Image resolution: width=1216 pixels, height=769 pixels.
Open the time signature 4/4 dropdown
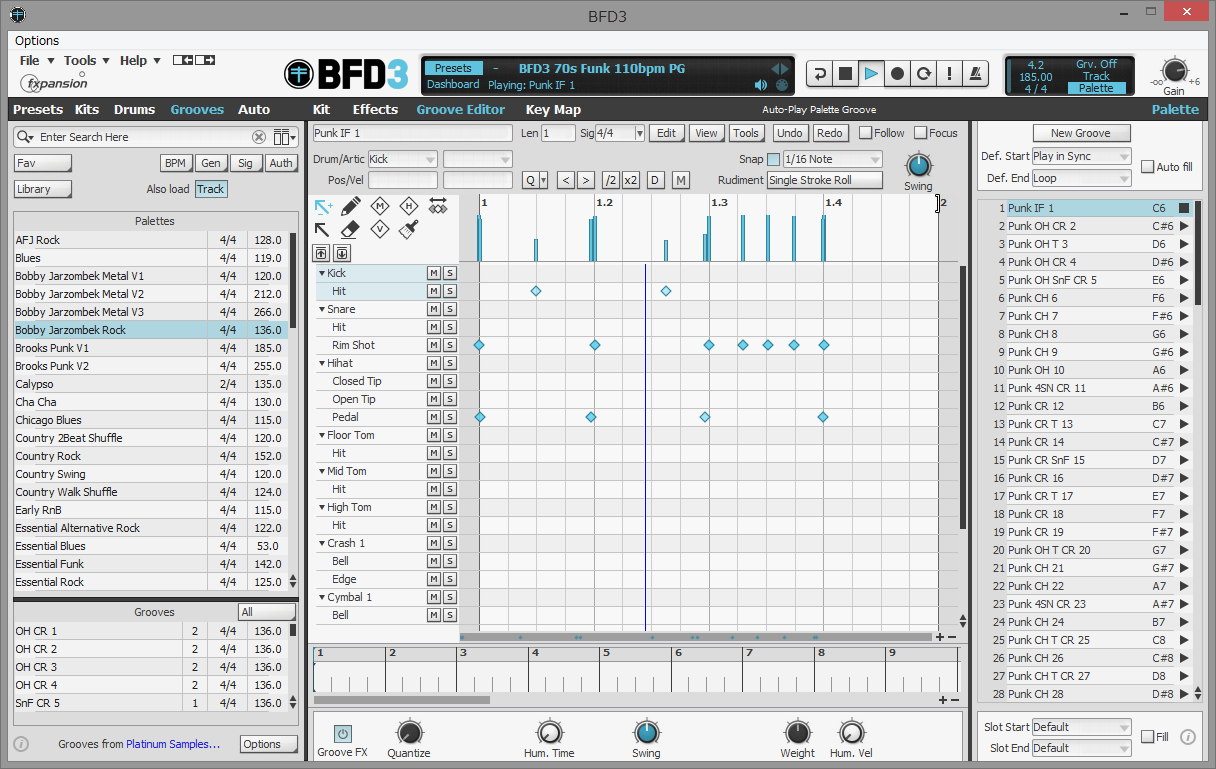coord(620,133)
